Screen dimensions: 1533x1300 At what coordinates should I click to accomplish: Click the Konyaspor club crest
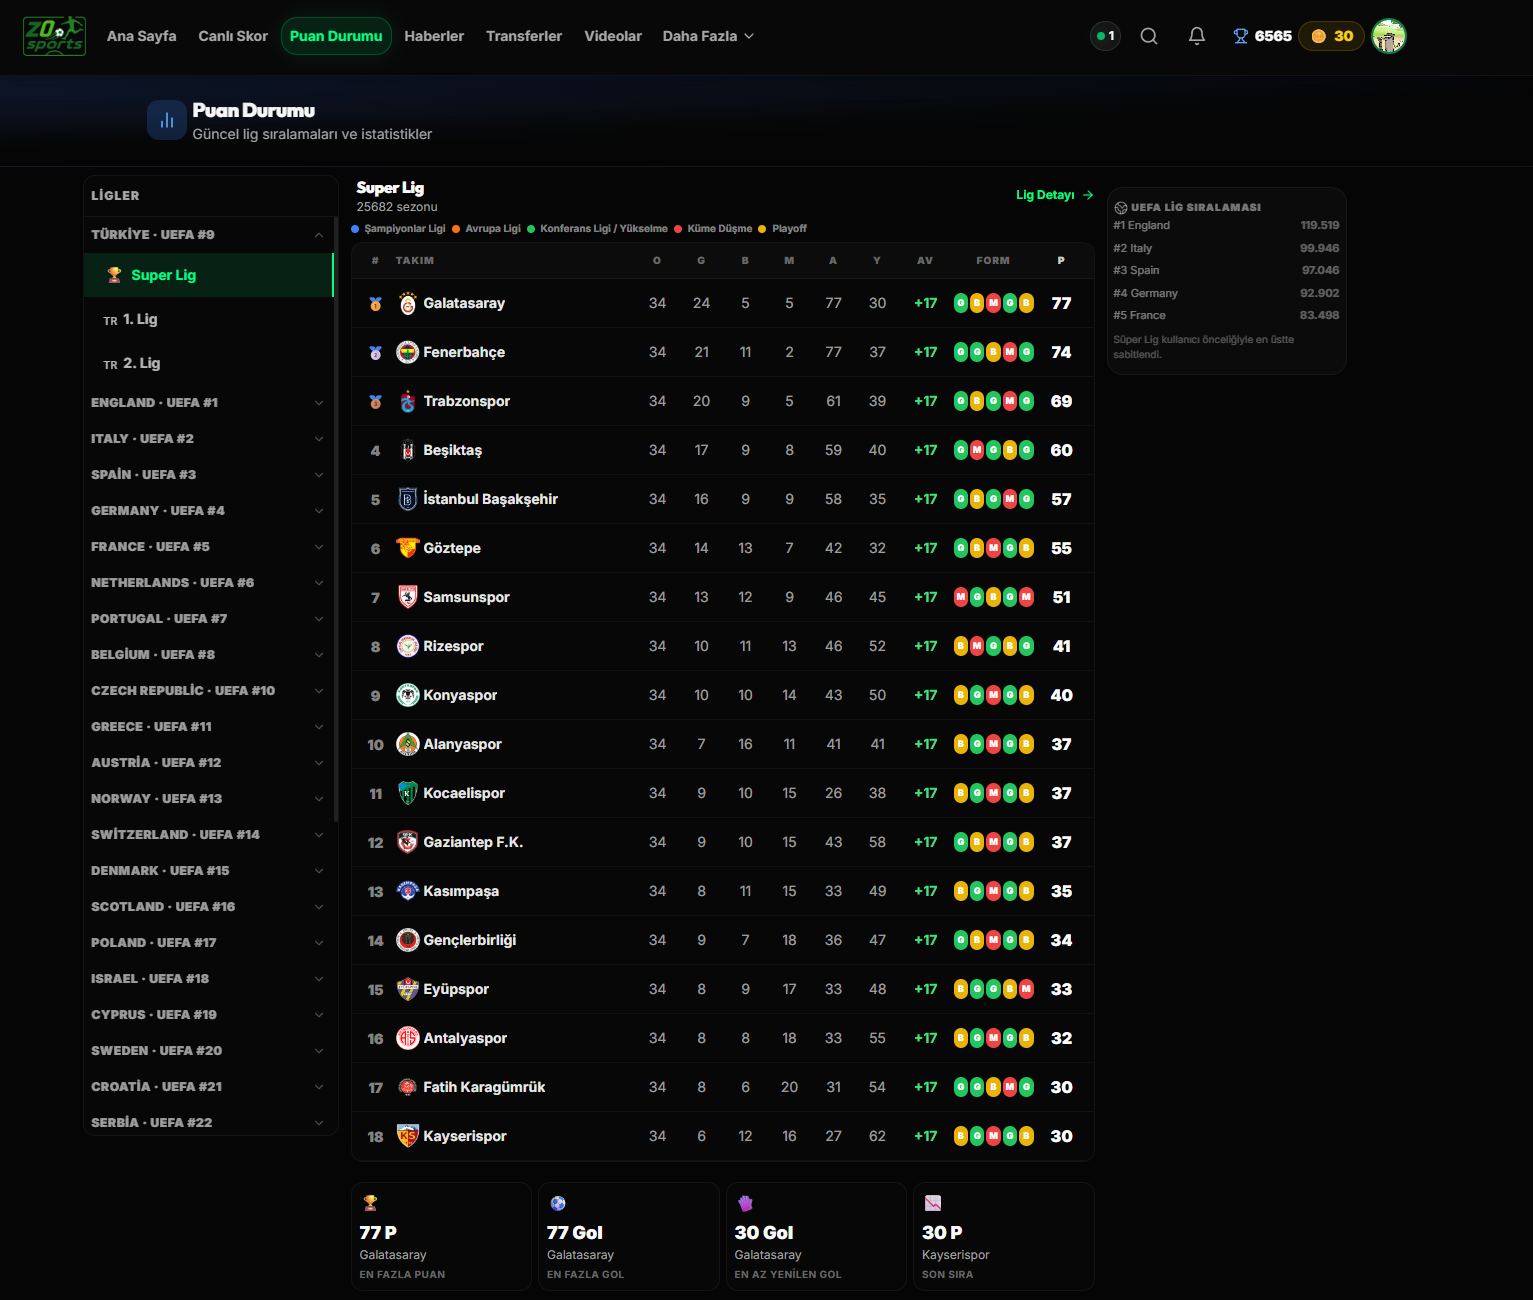point(408,695)
